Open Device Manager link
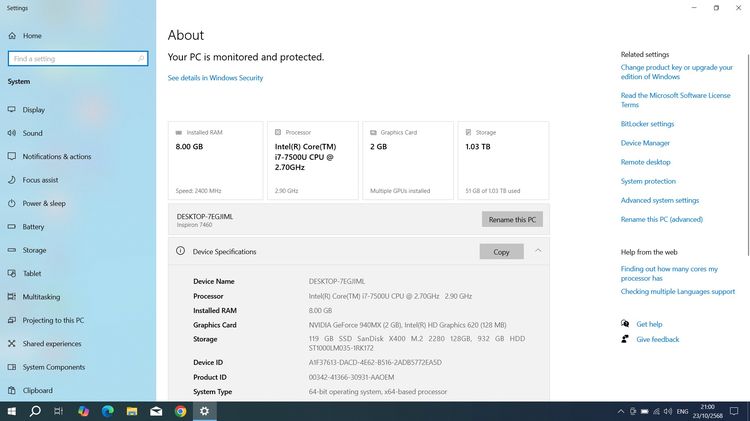The image size is (750, 421). 645,143
